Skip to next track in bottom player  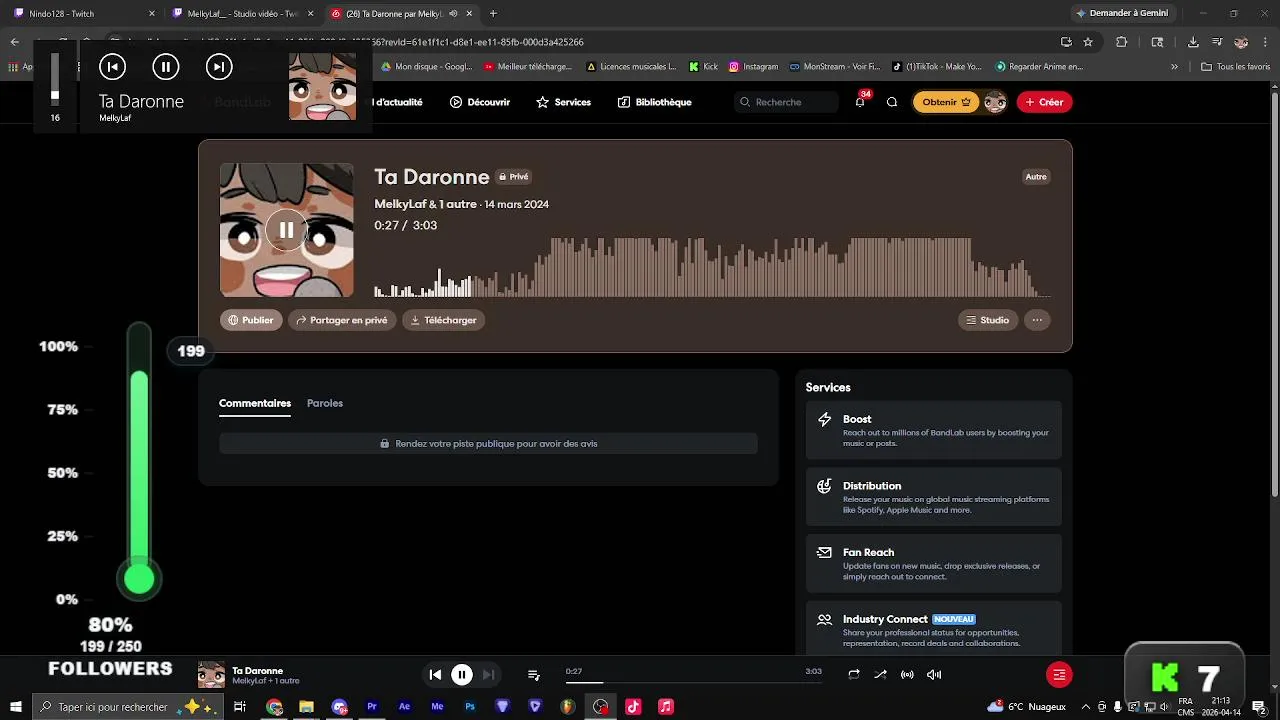click(488, 675)
